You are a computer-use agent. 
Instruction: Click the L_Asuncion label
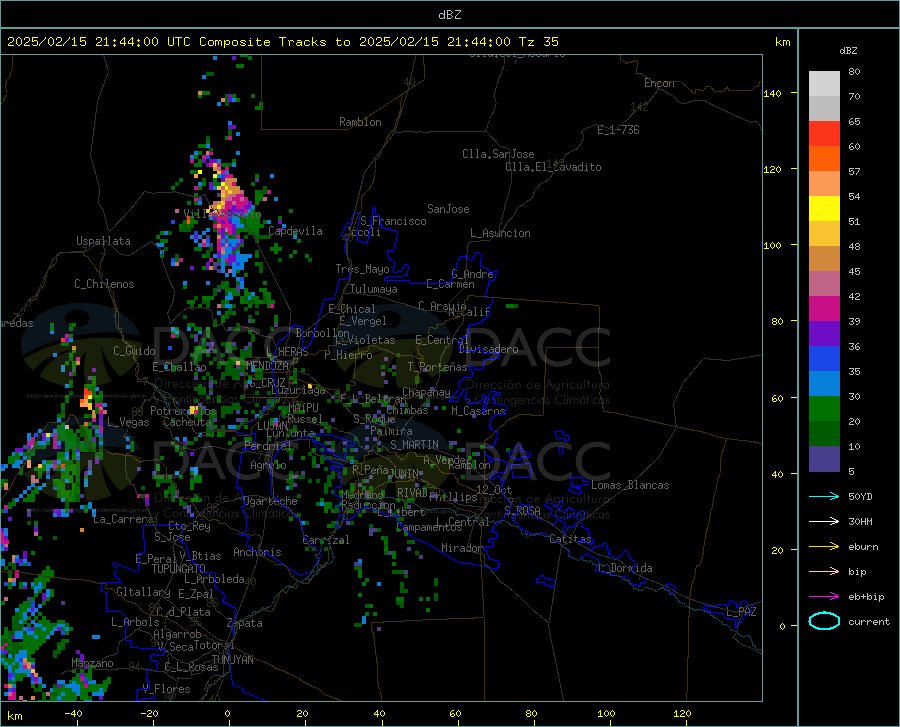(500, 233)
